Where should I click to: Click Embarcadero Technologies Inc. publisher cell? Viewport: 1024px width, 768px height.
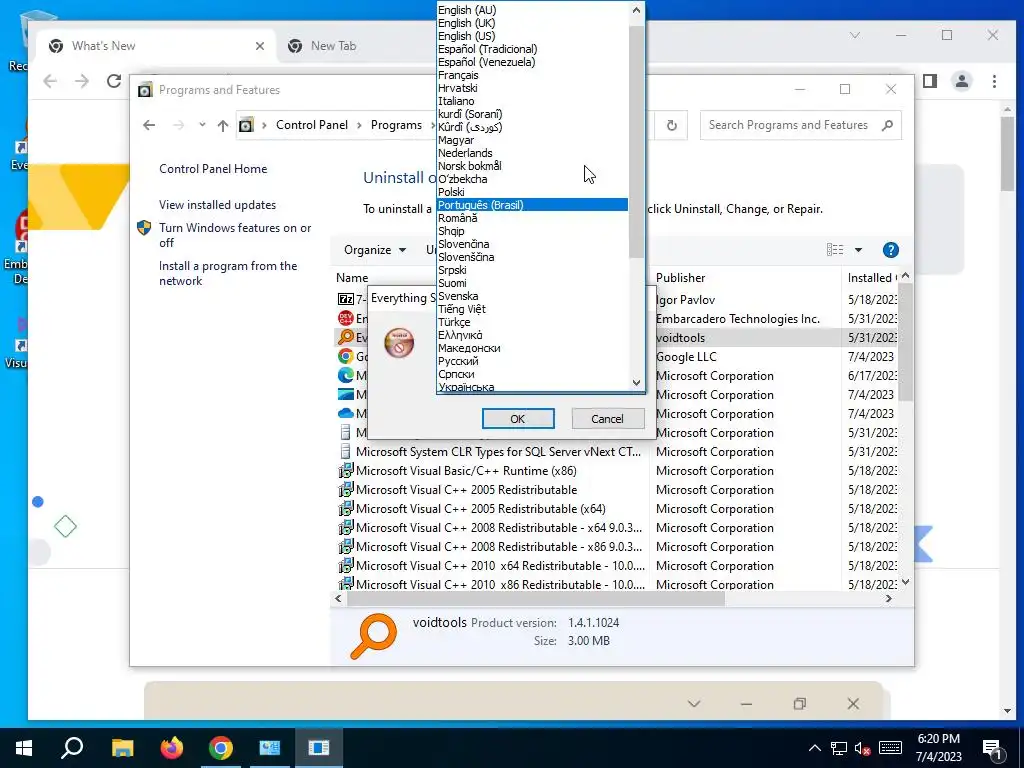737,319
